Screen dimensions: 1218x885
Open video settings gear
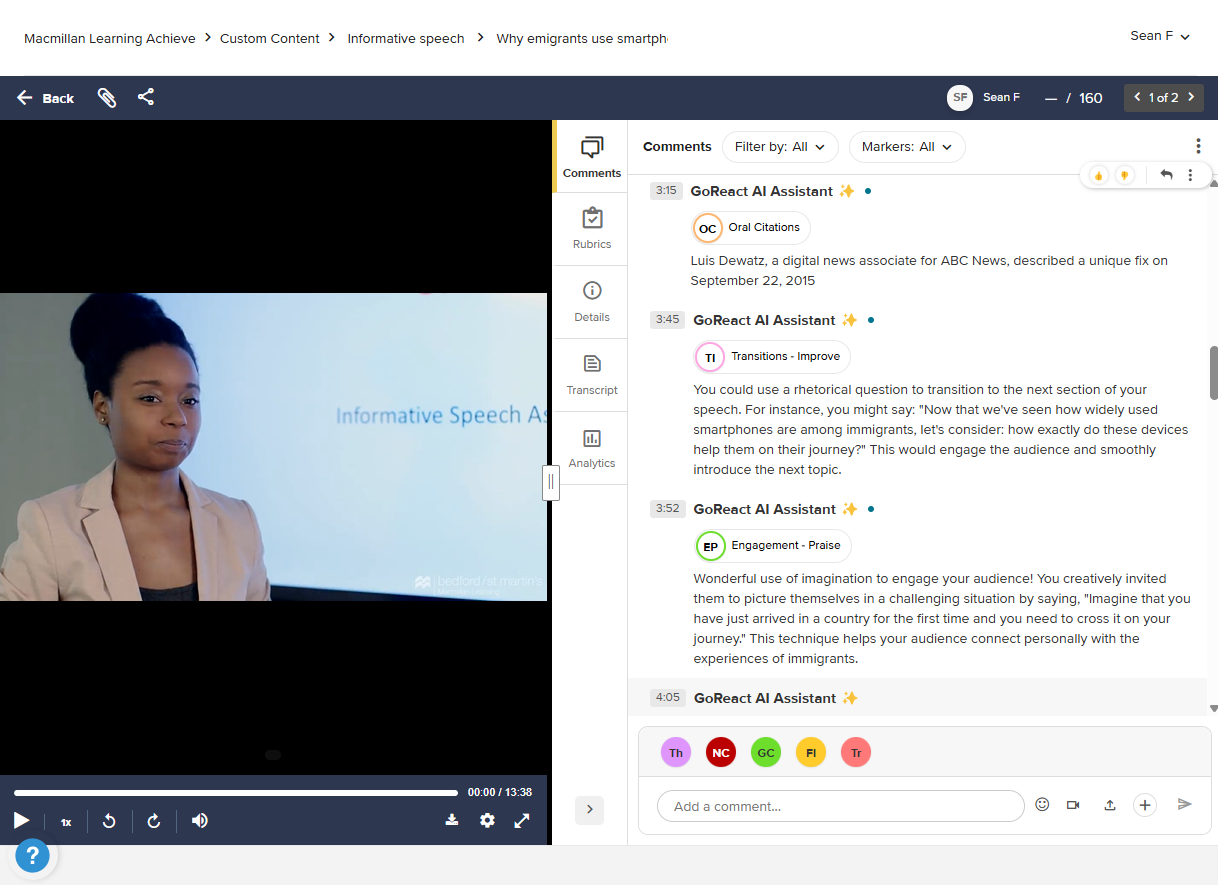point(487,821)
